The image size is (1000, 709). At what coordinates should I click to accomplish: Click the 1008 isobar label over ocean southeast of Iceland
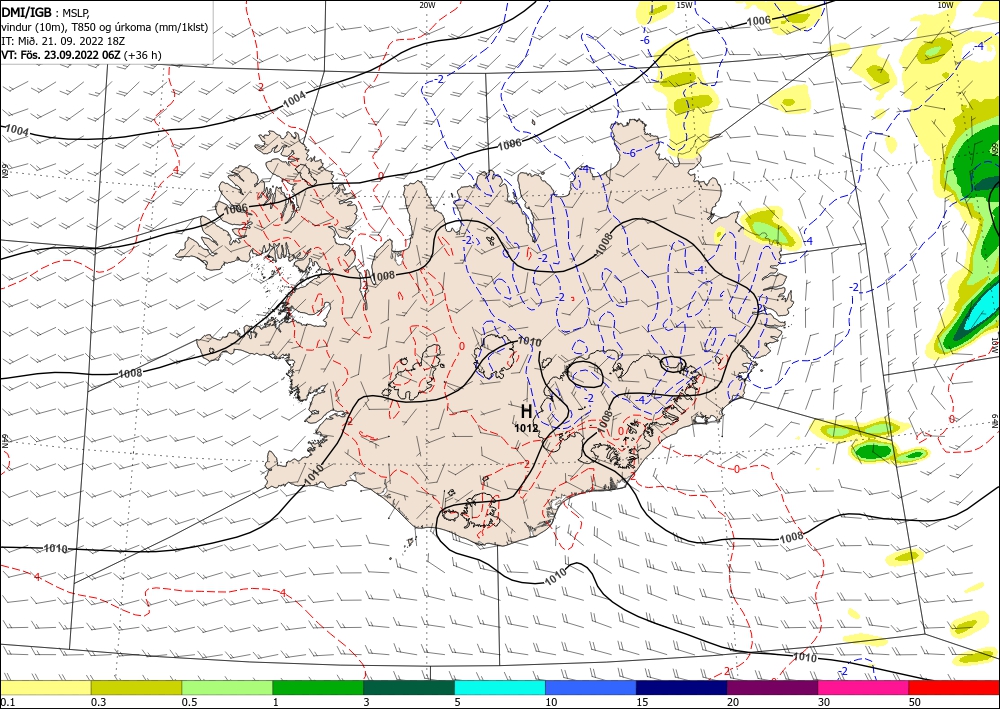pyautogui.click(x=791, y=537)
